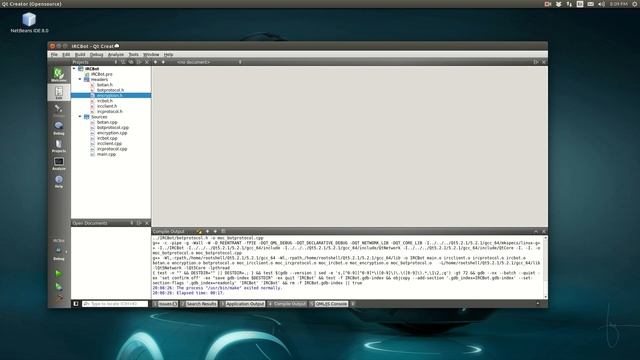Viewport: 640px width, 360px height.
Task: Open the Tools menu
Action: (x=133, y=54)
